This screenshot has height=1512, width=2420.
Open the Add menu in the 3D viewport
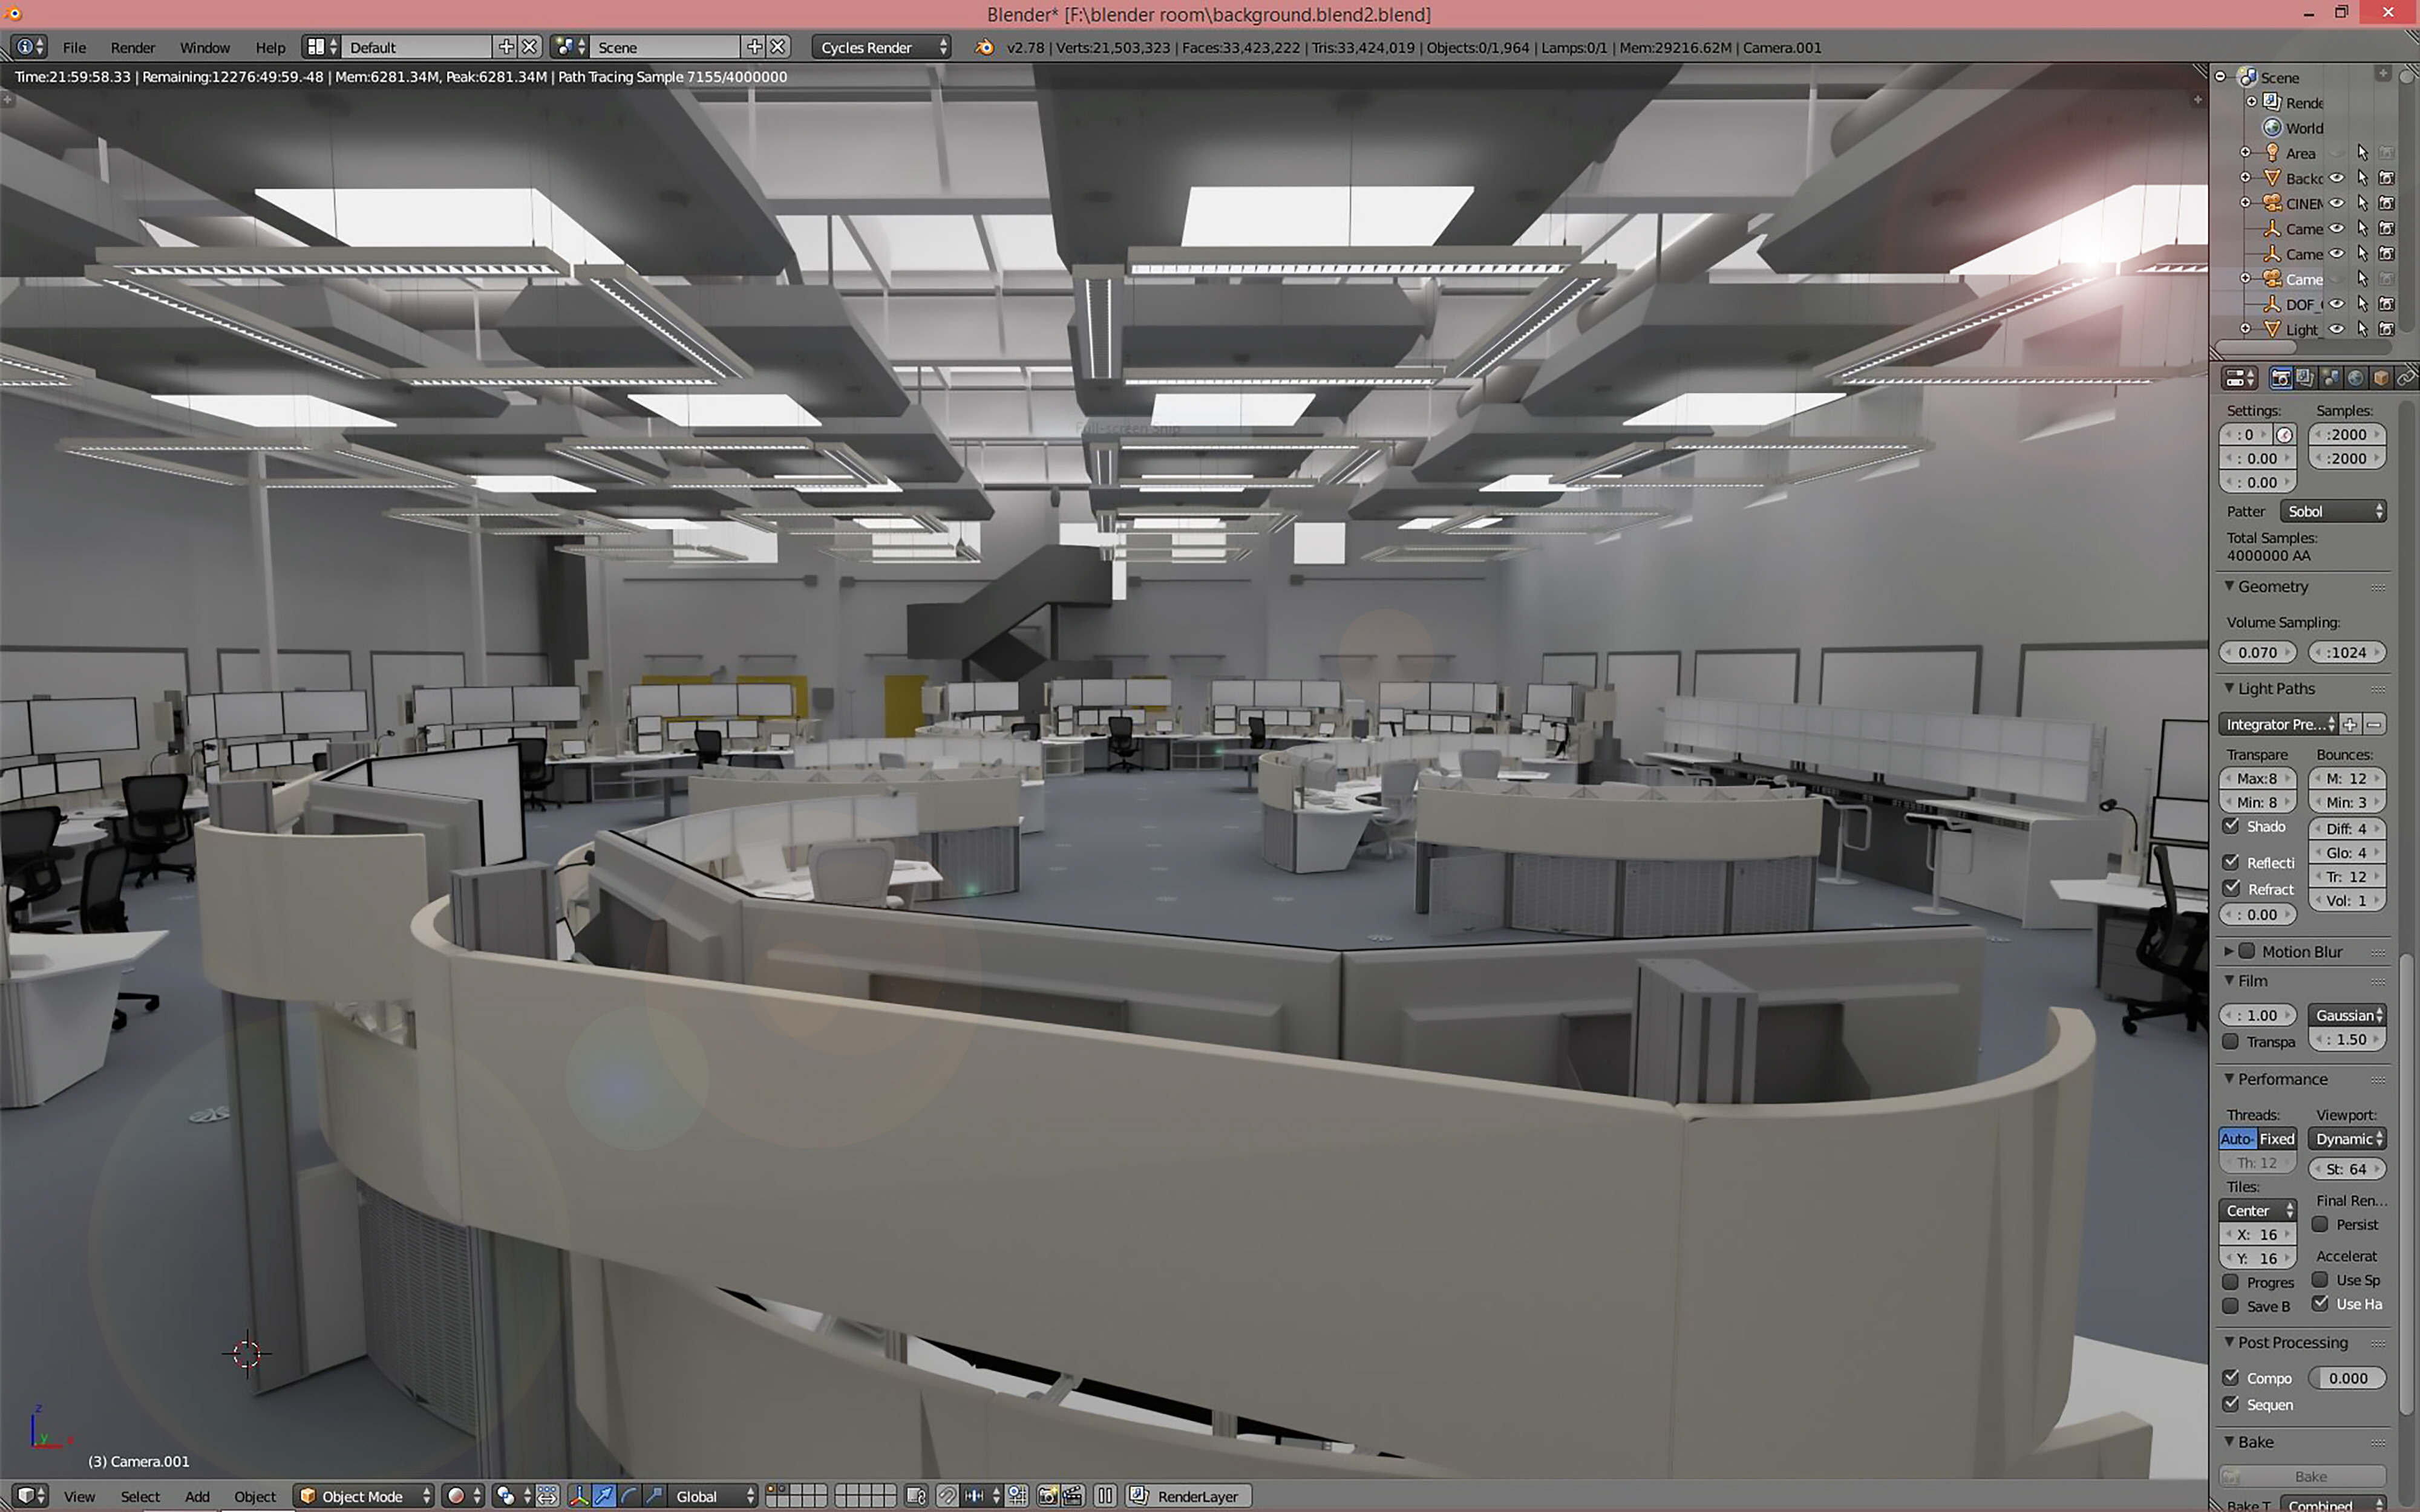tap(197, 1496)
